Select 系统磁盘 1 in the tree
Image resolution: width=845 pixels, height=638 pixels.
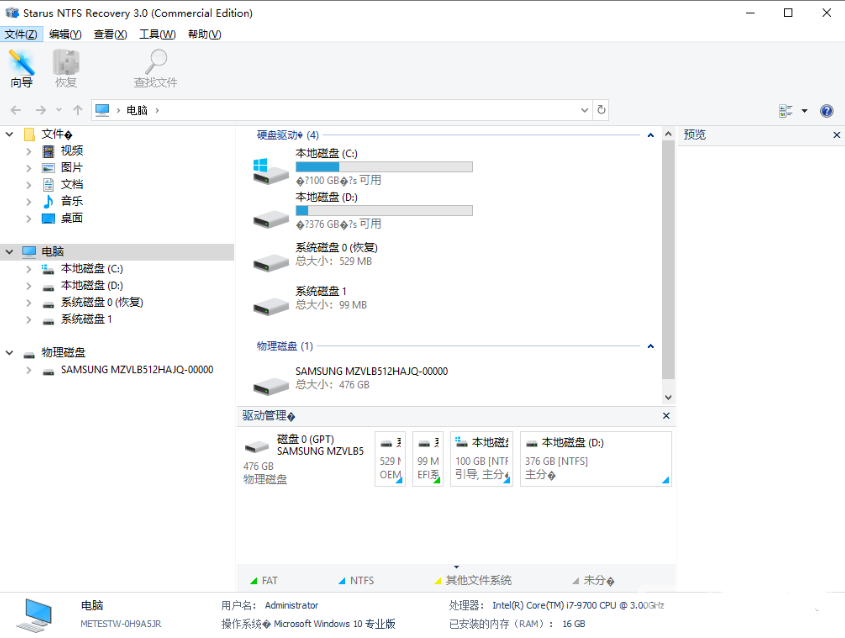86,319
